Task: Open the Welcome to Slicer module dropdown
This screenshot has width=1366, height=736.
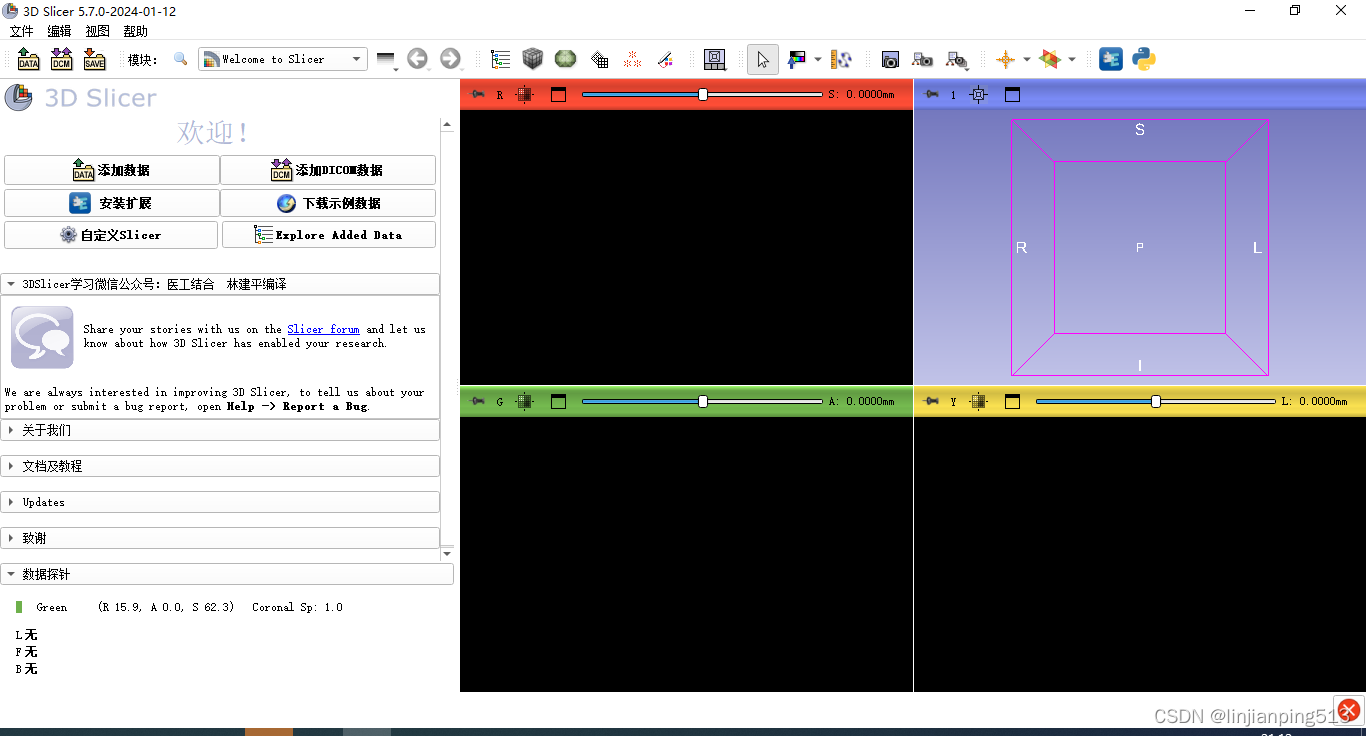Action: coord(282,59)
